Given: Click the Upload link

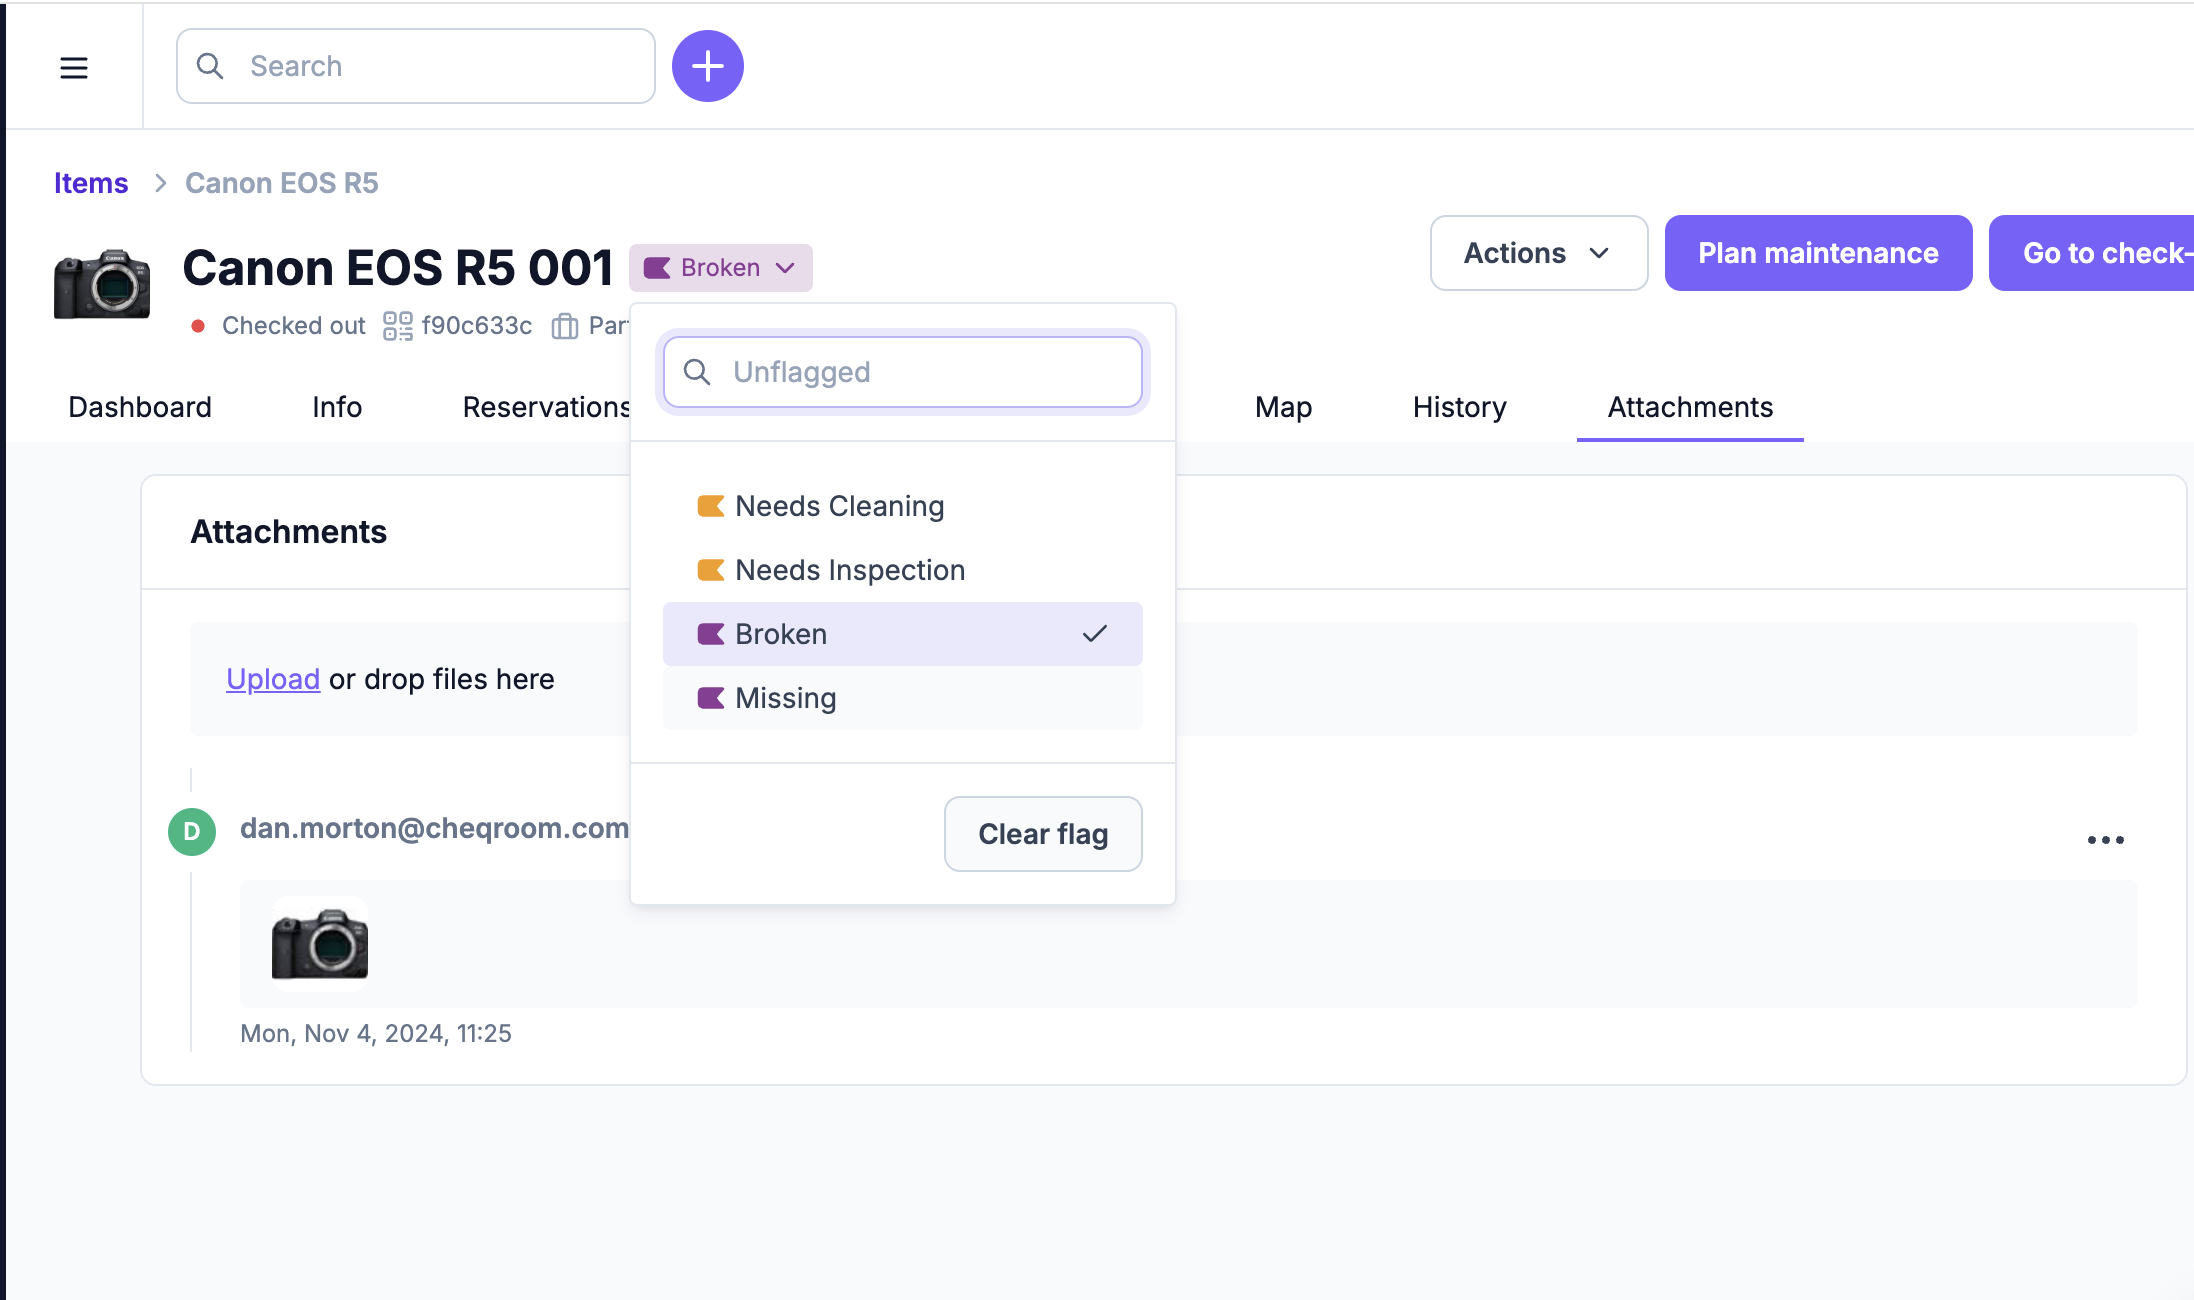Looking at the screenshot, I should point(273,679).
